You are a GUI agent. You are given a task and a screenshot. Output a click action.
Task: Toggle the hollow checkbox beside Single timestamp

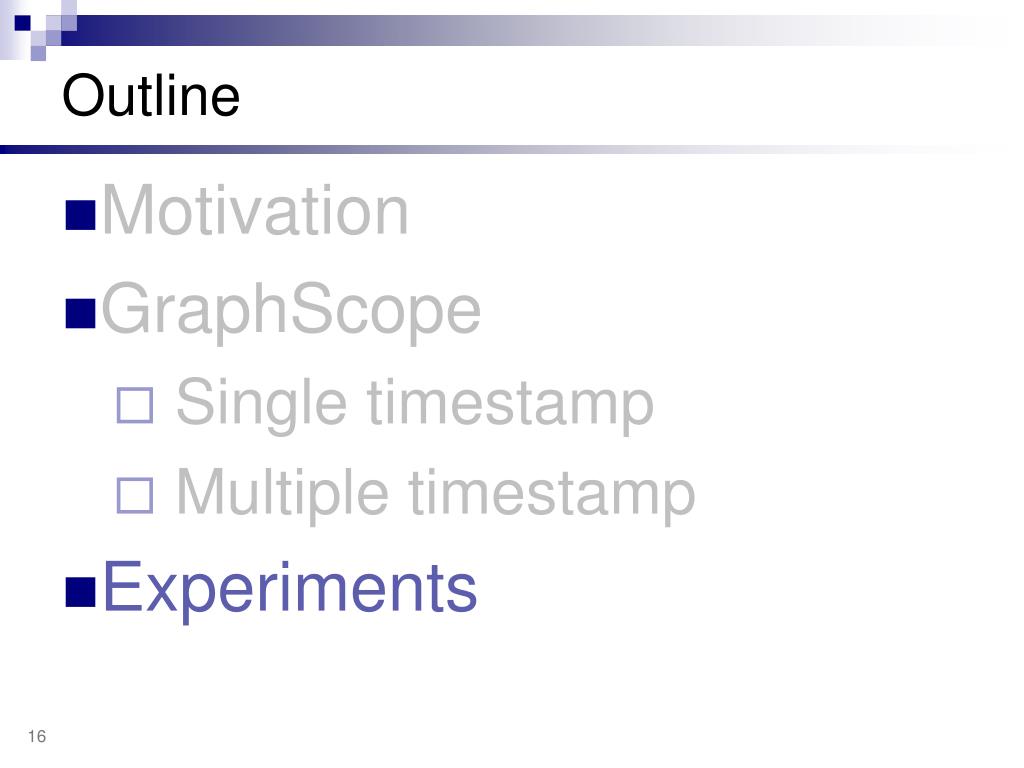point(135,405)
